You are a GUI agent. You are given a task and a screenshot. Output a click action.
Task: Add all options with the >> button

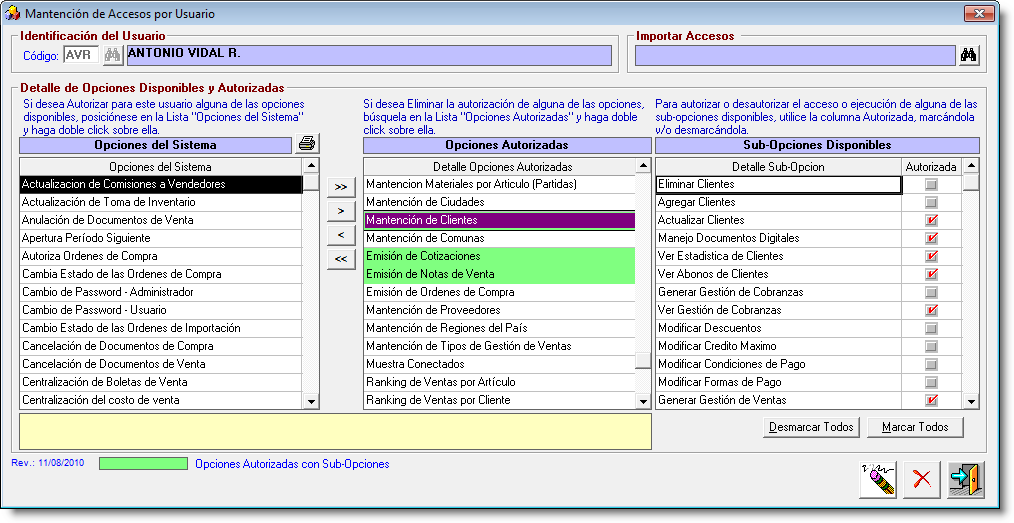coord(341,187)
